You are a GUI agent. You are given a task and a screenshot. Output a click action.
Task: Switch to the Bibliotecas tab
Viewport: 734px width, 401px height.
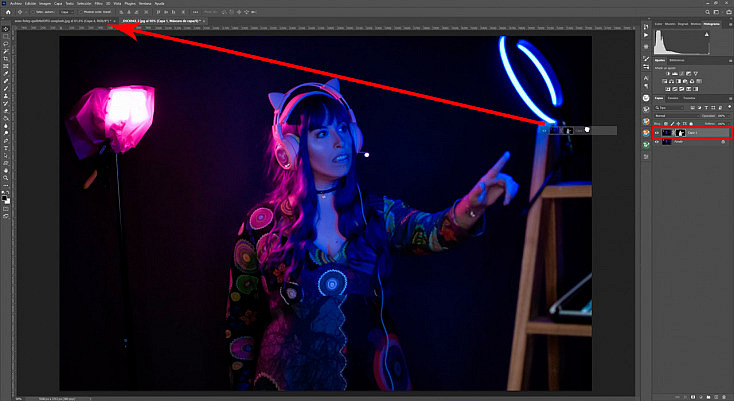coord(677,60)
